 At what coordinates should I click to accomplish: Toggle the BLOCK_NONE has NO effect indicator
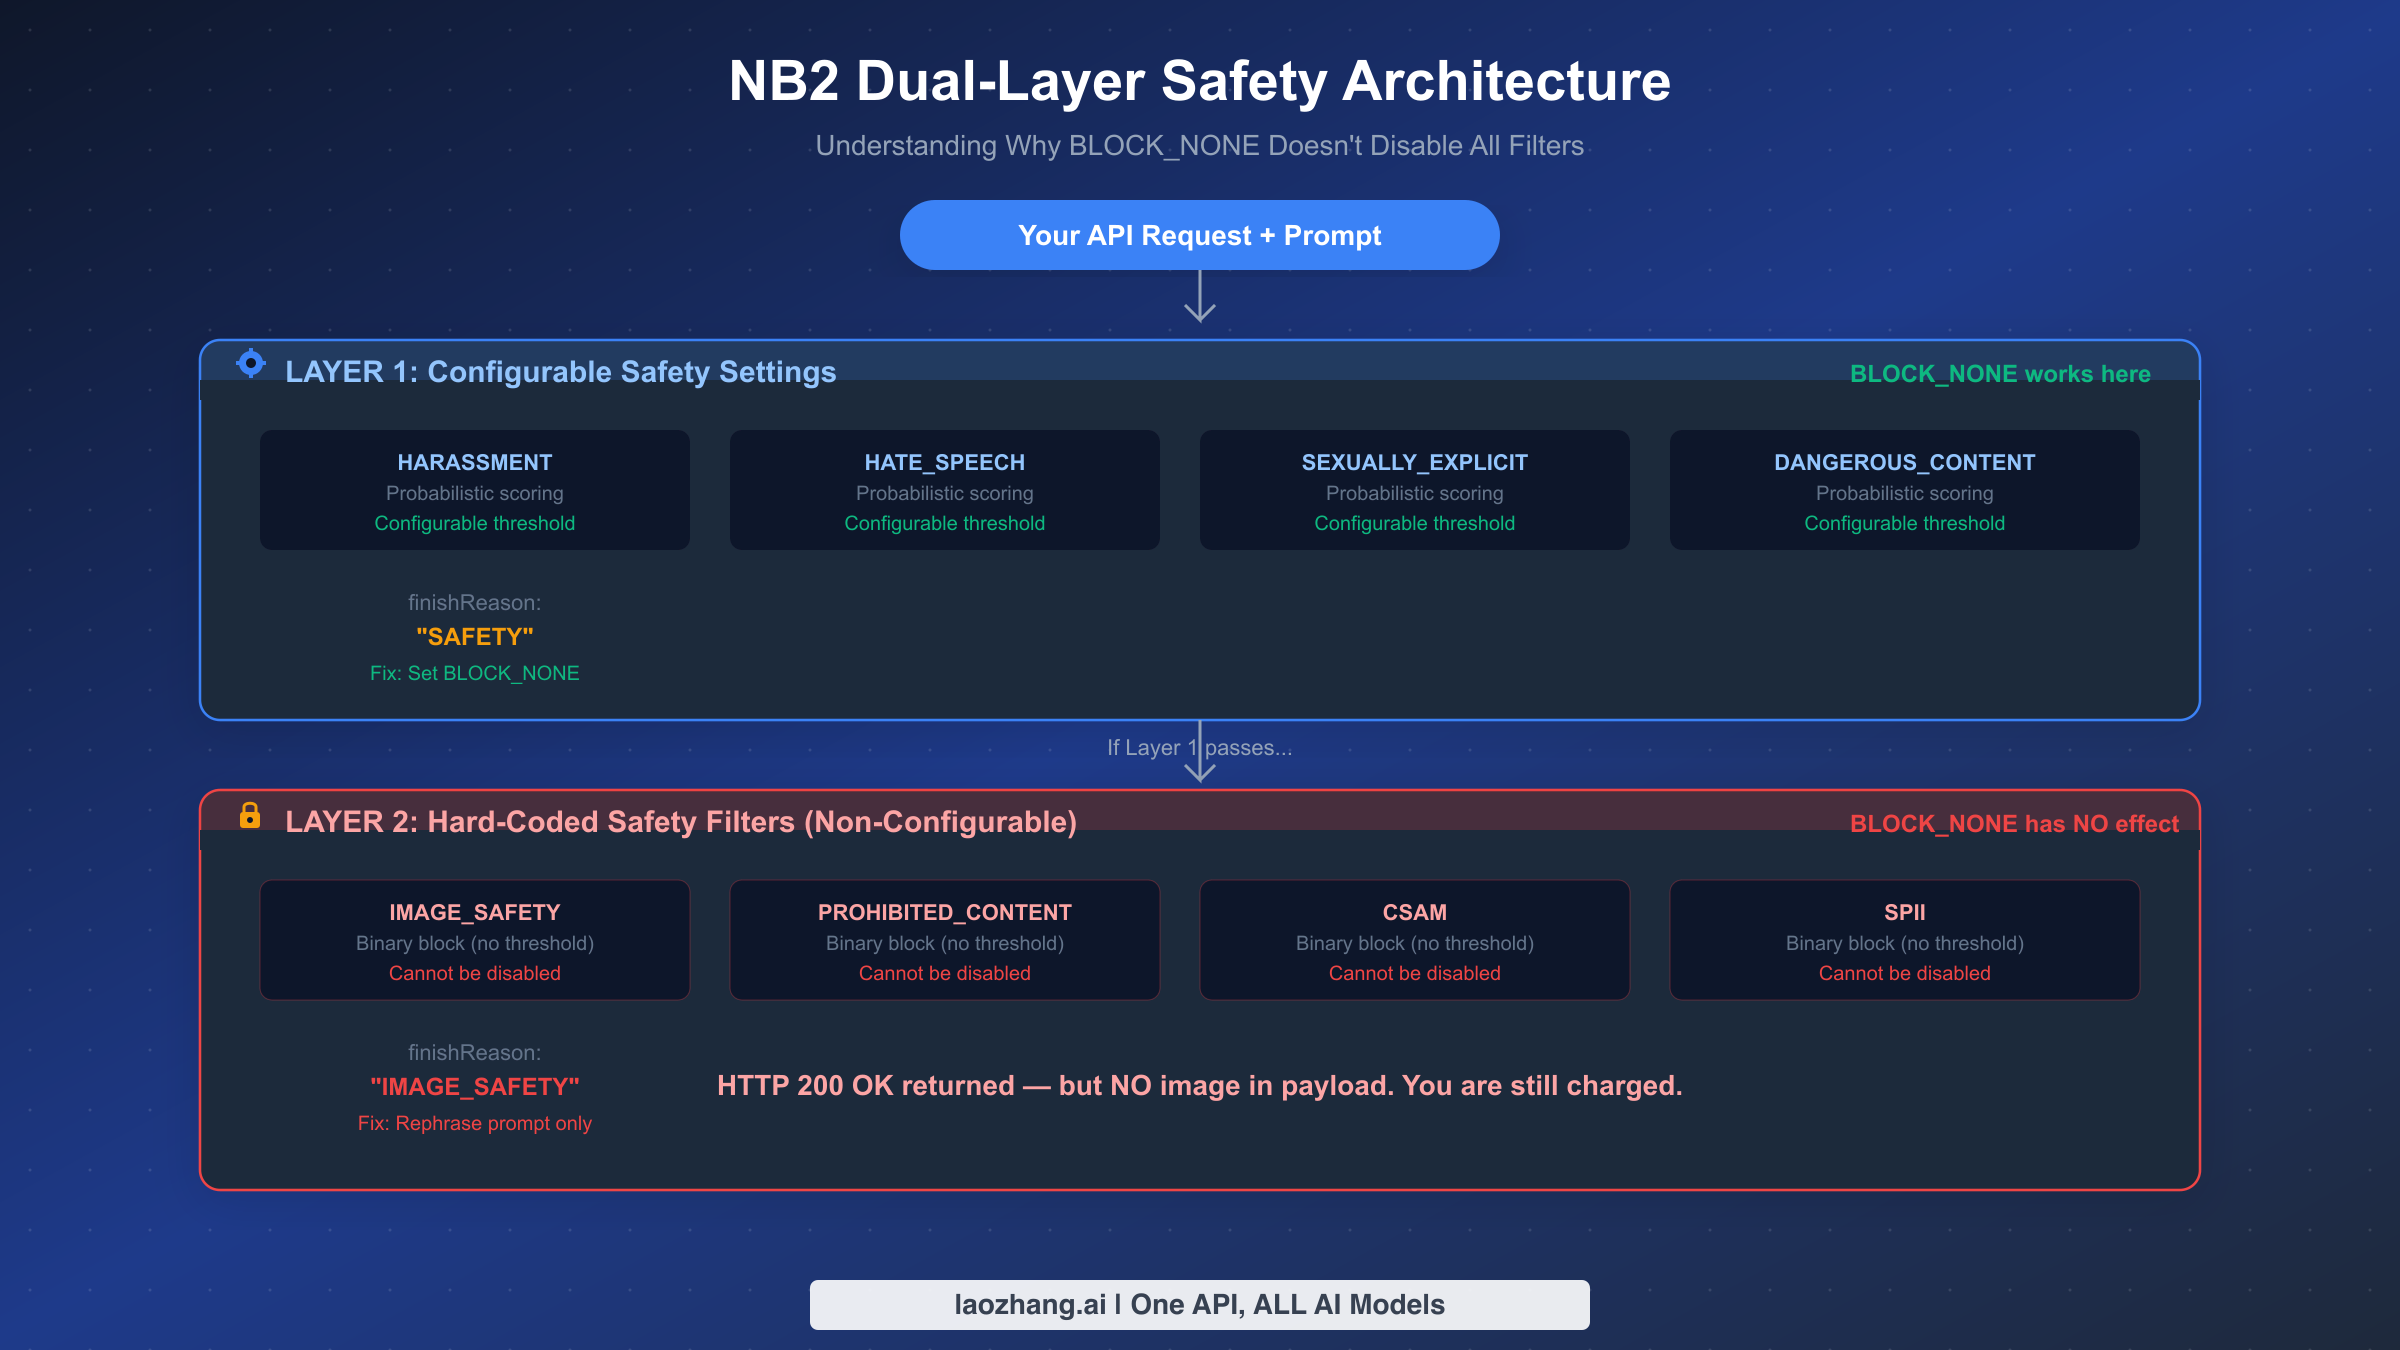(2013, 823)
